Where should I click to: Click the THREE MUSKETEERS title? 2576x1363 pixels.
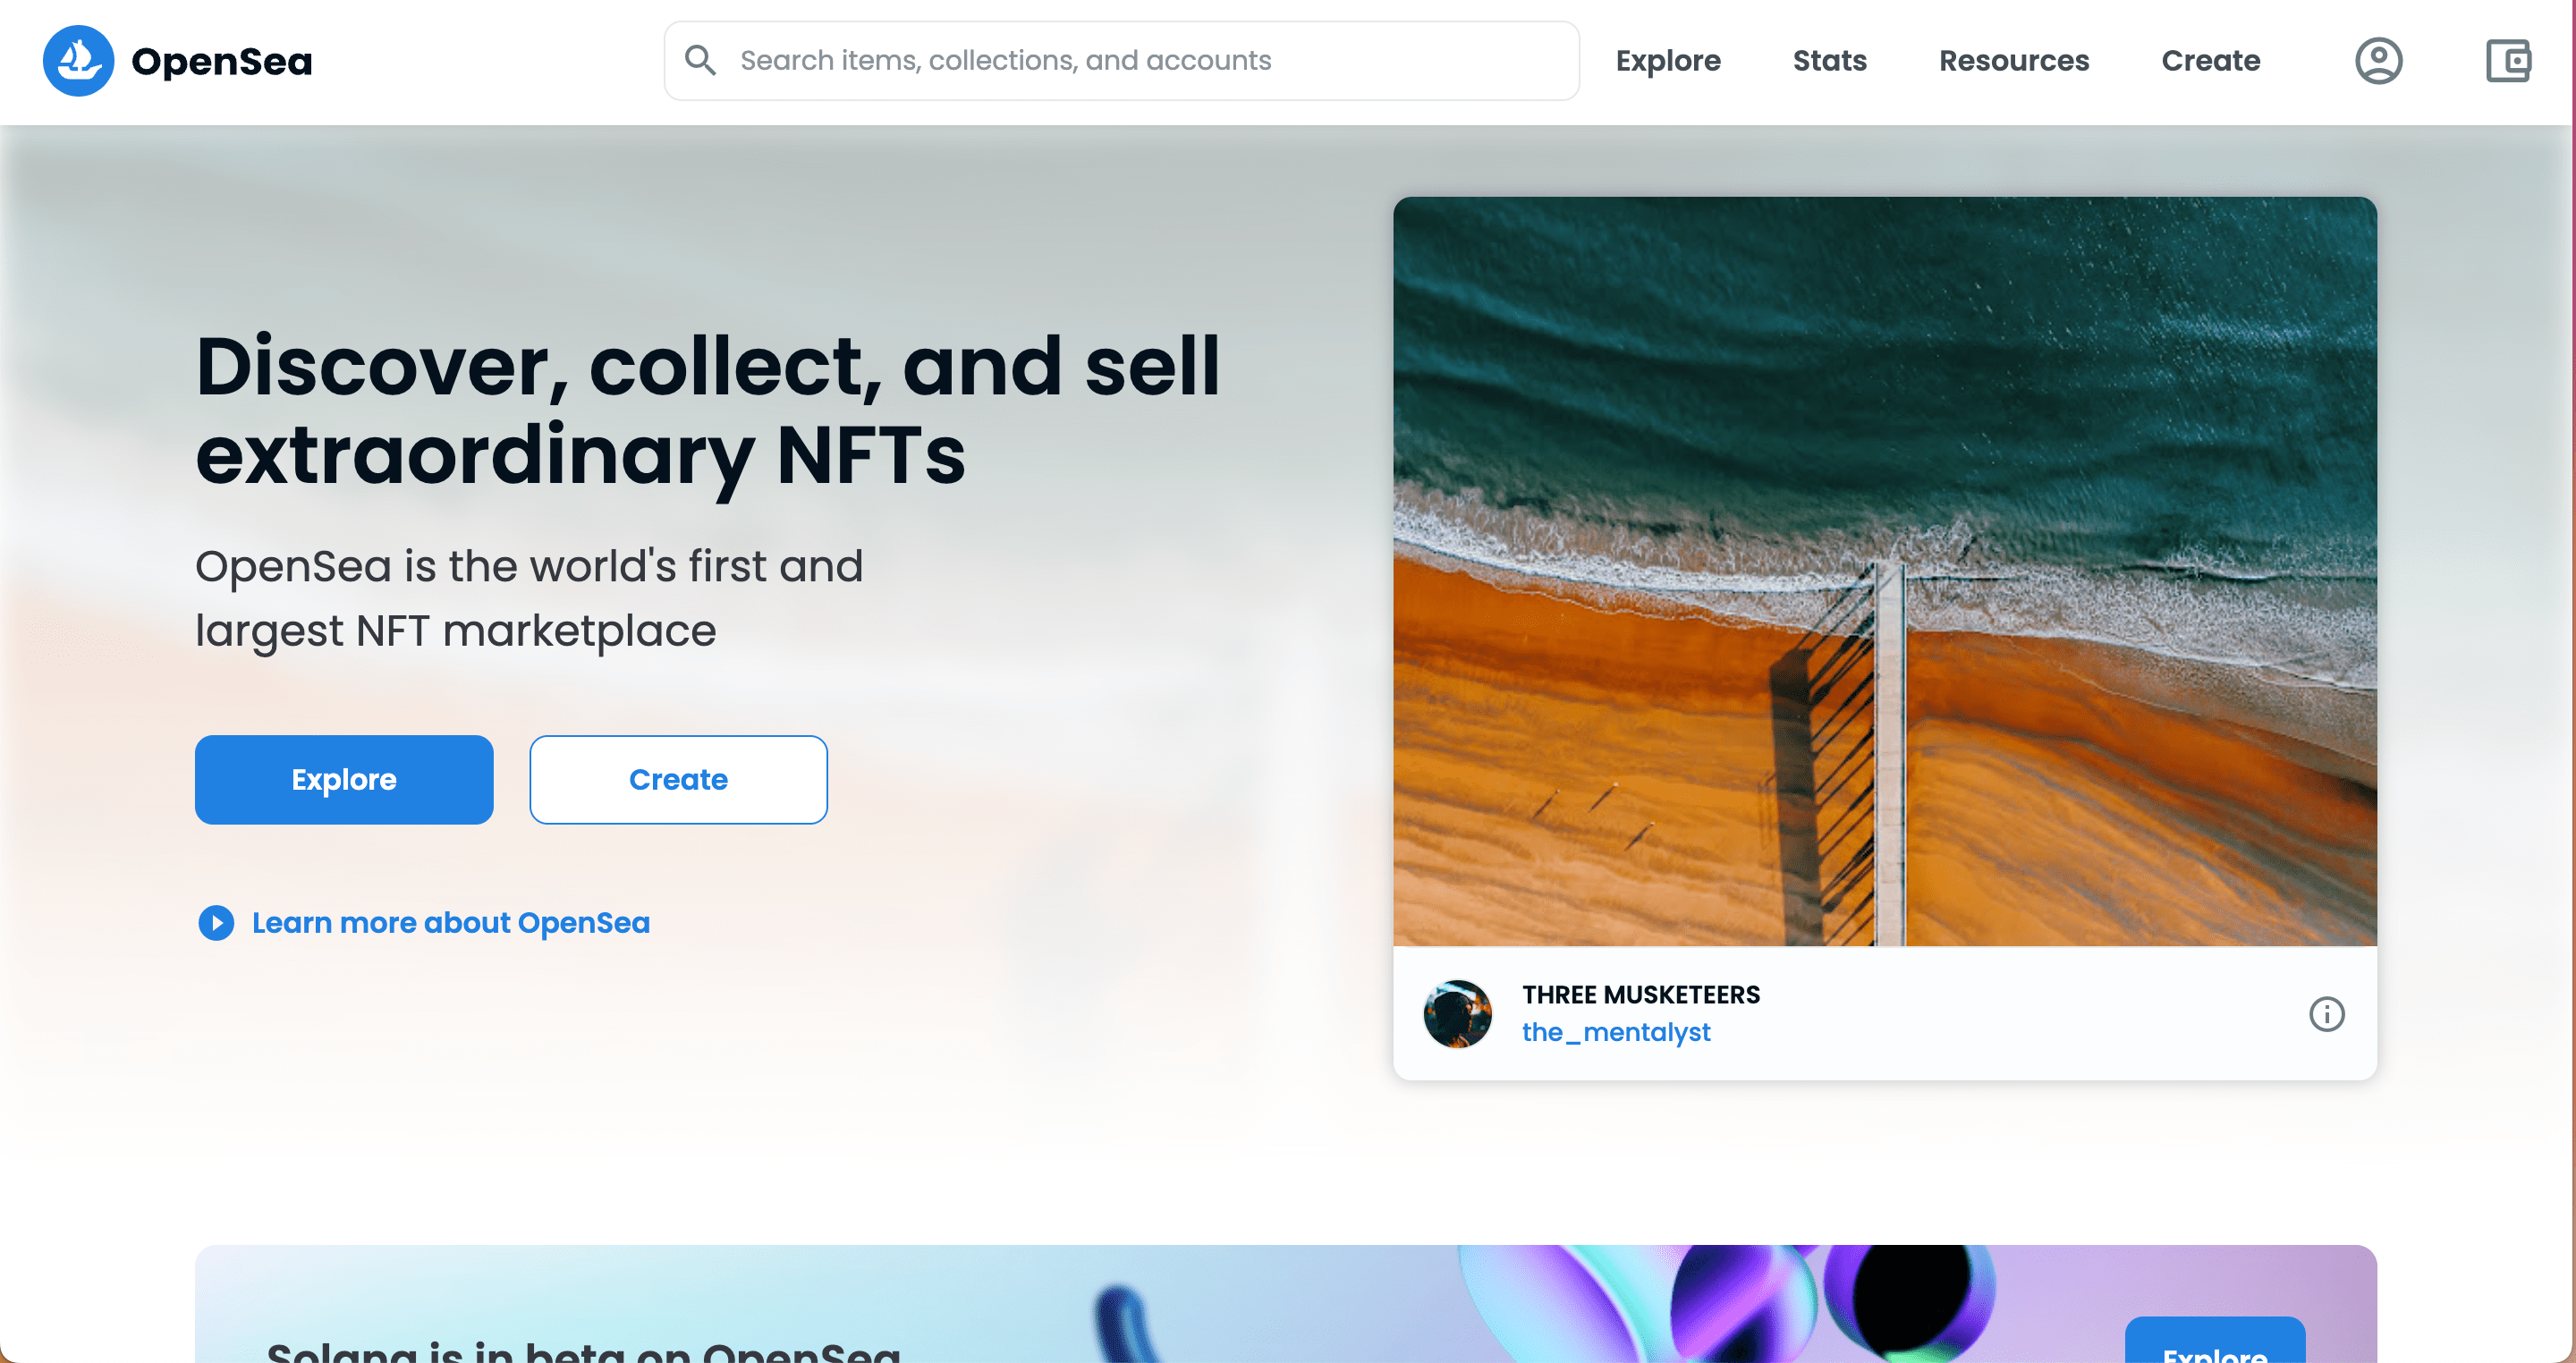point(1641,995)
